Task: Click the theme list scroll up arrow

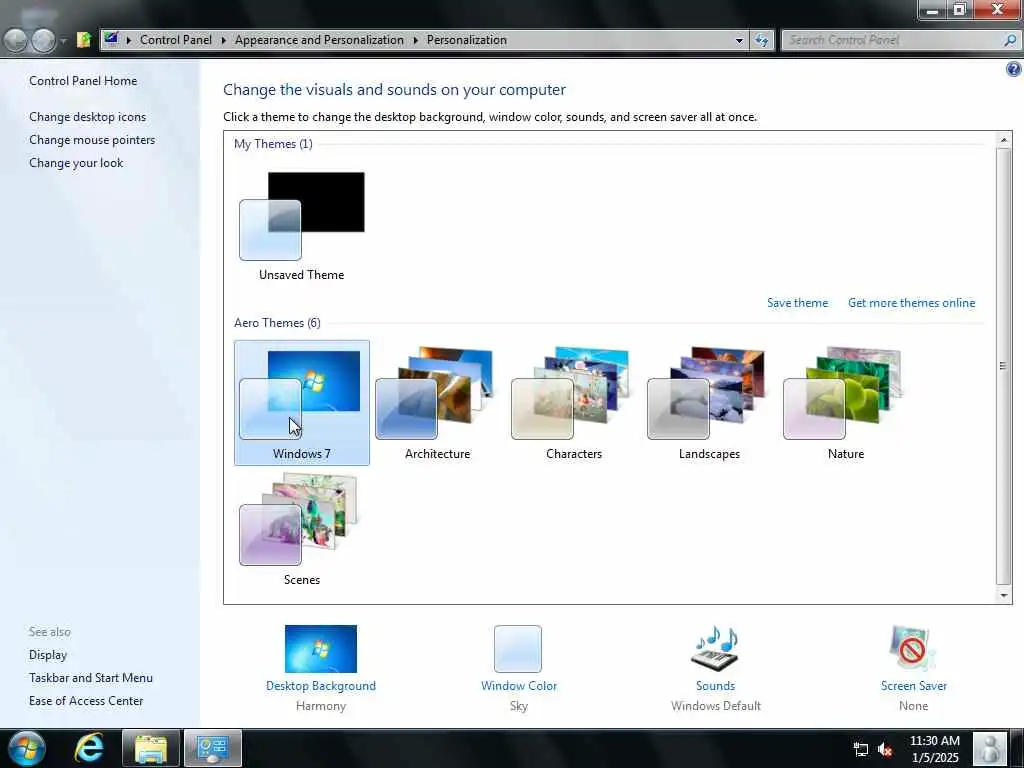Action: tap(1004, 139)
